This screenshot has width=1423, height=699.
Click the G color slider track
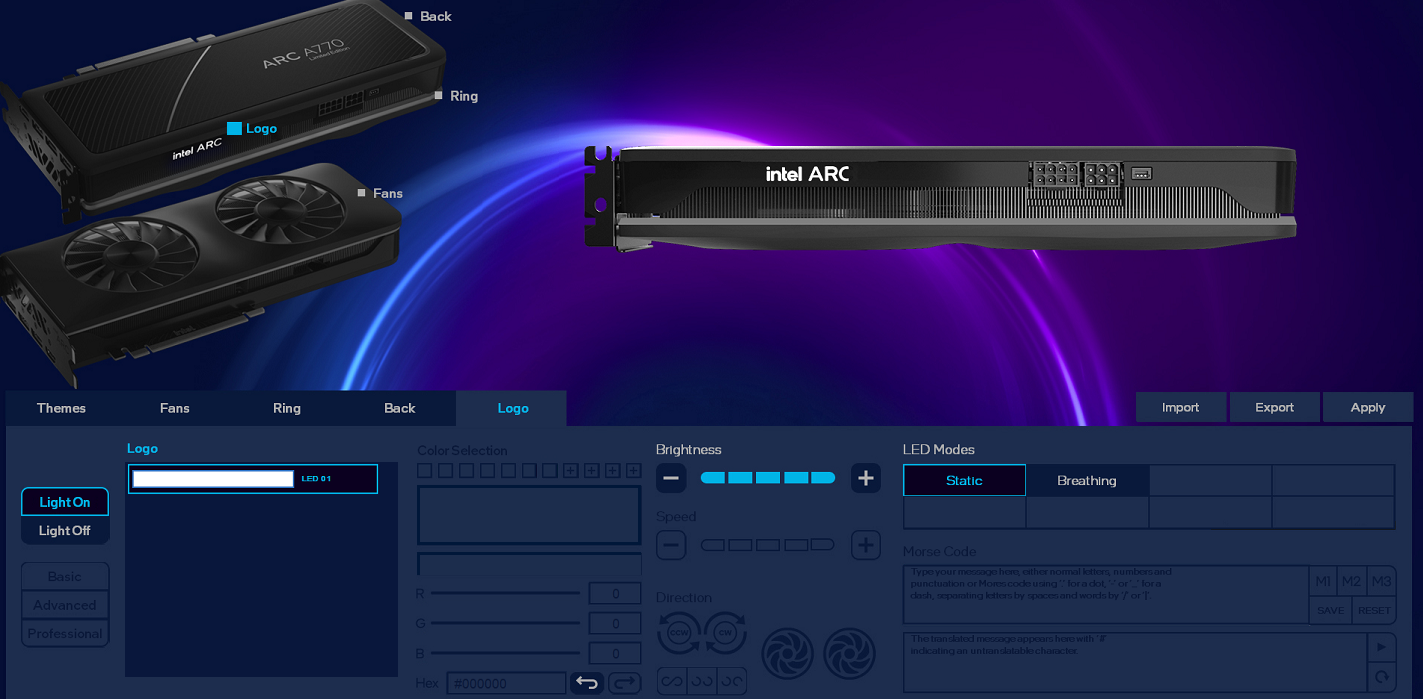[x=505, y=623]
